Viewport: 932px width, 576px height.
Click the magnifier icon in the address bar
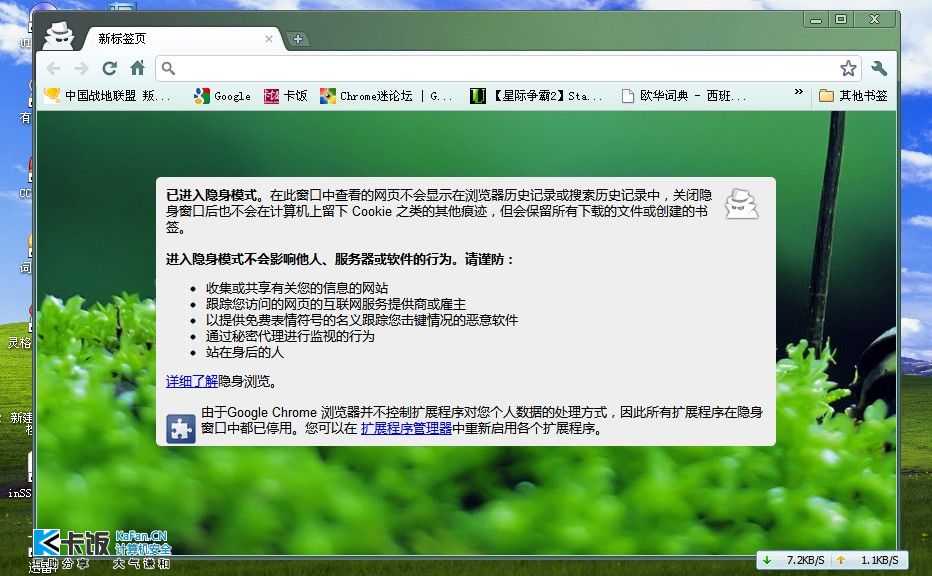(168, 69)
